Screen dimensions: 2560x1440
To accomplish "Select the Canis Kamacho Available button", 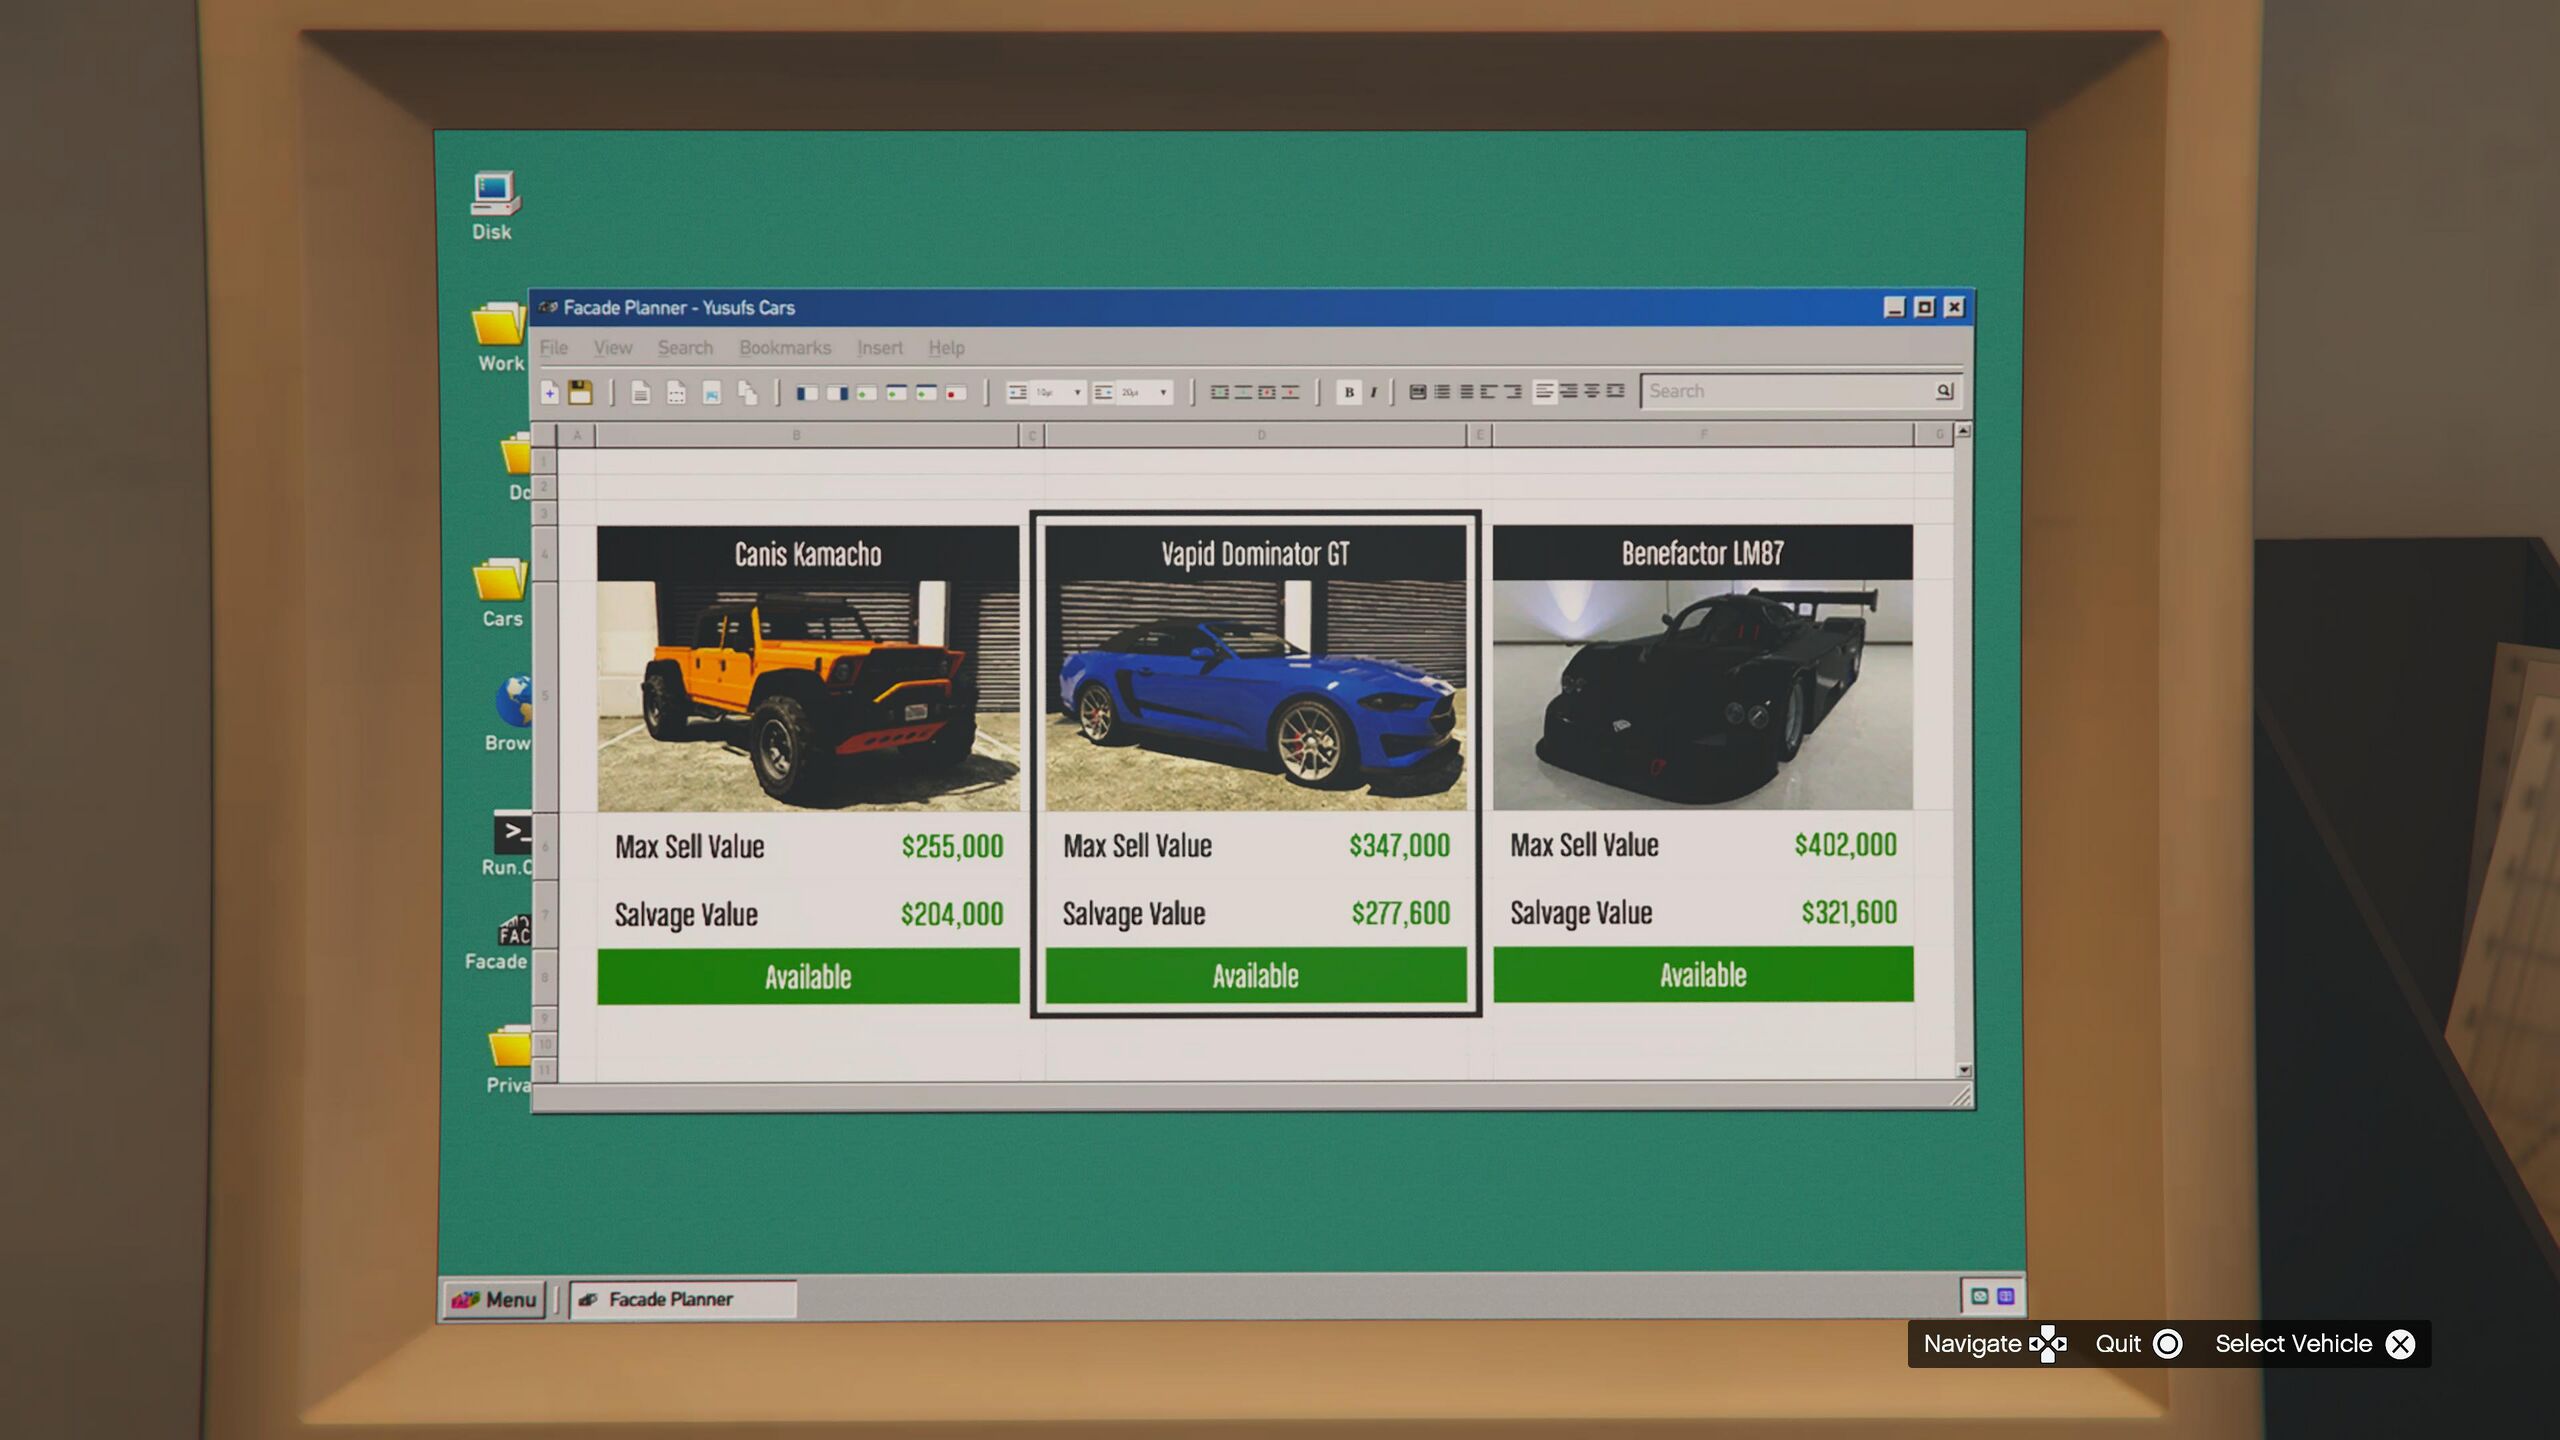I will click(808, 976).
